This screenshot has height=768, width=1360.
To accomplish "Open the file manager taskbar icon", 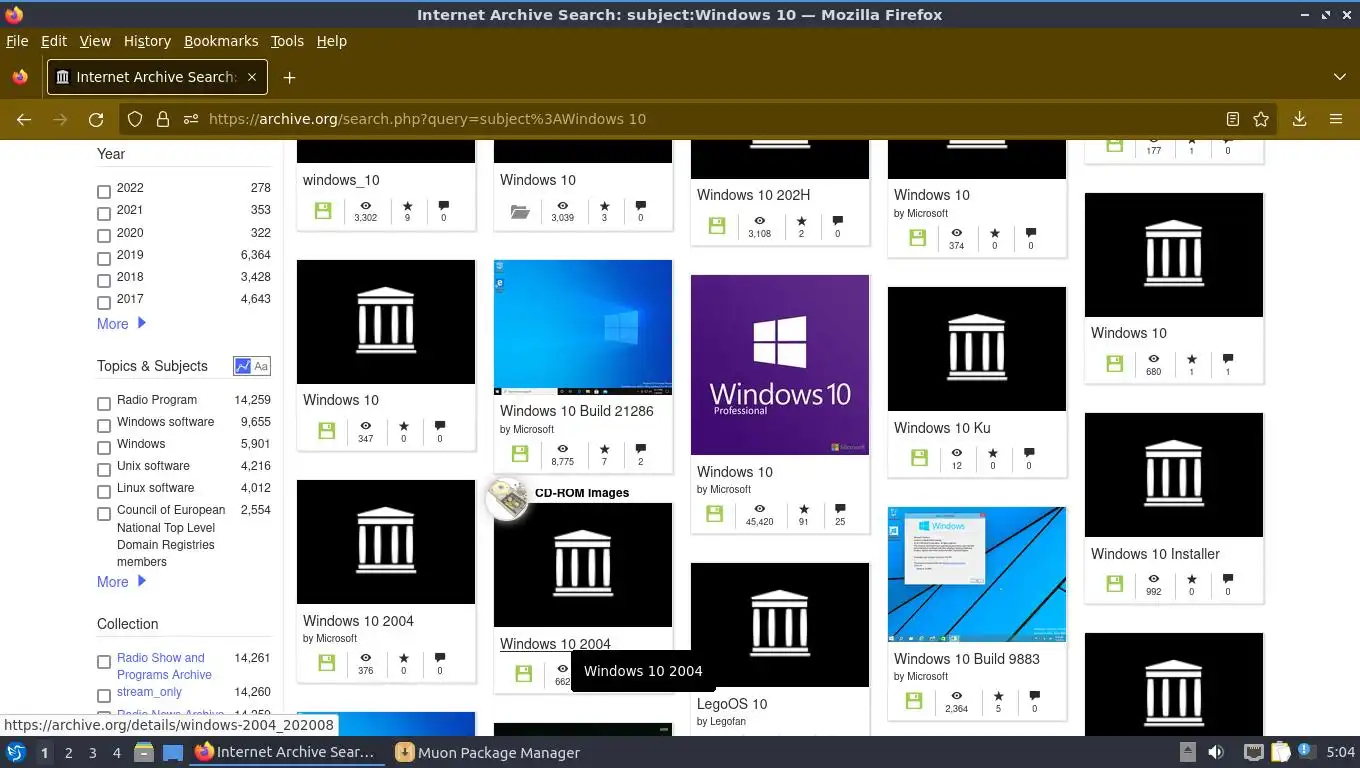I will pyautogui.click(x=143, y=752).
